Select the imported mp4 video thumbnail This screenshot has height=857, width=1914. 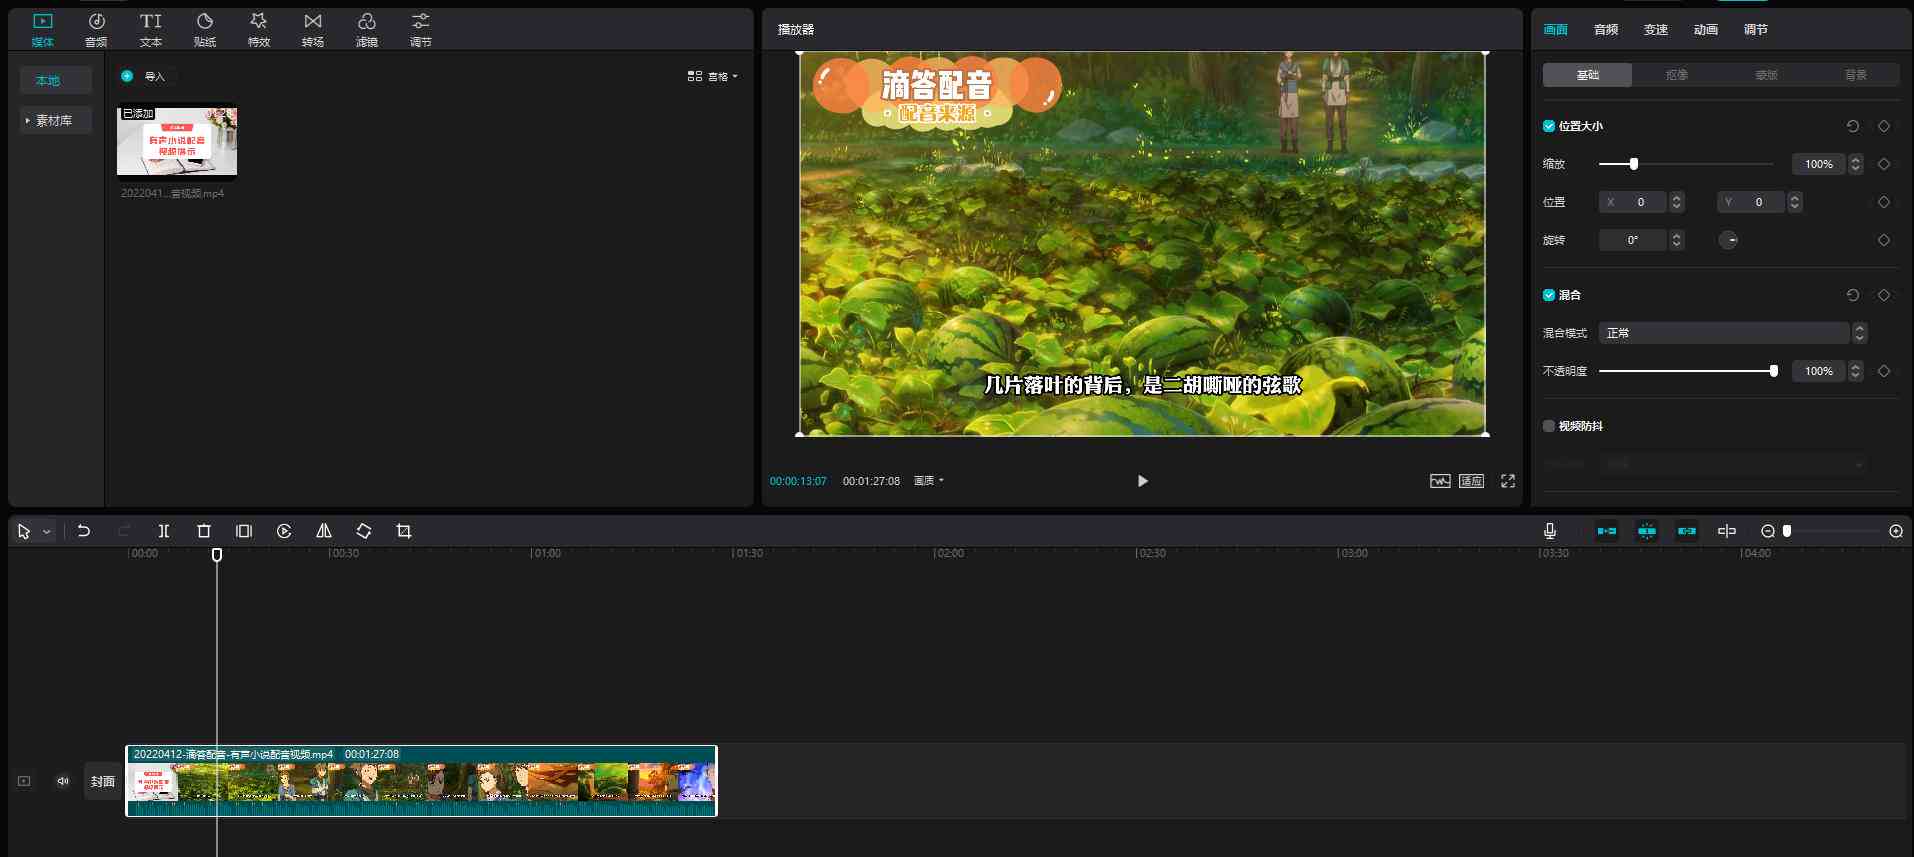(177, 142)
